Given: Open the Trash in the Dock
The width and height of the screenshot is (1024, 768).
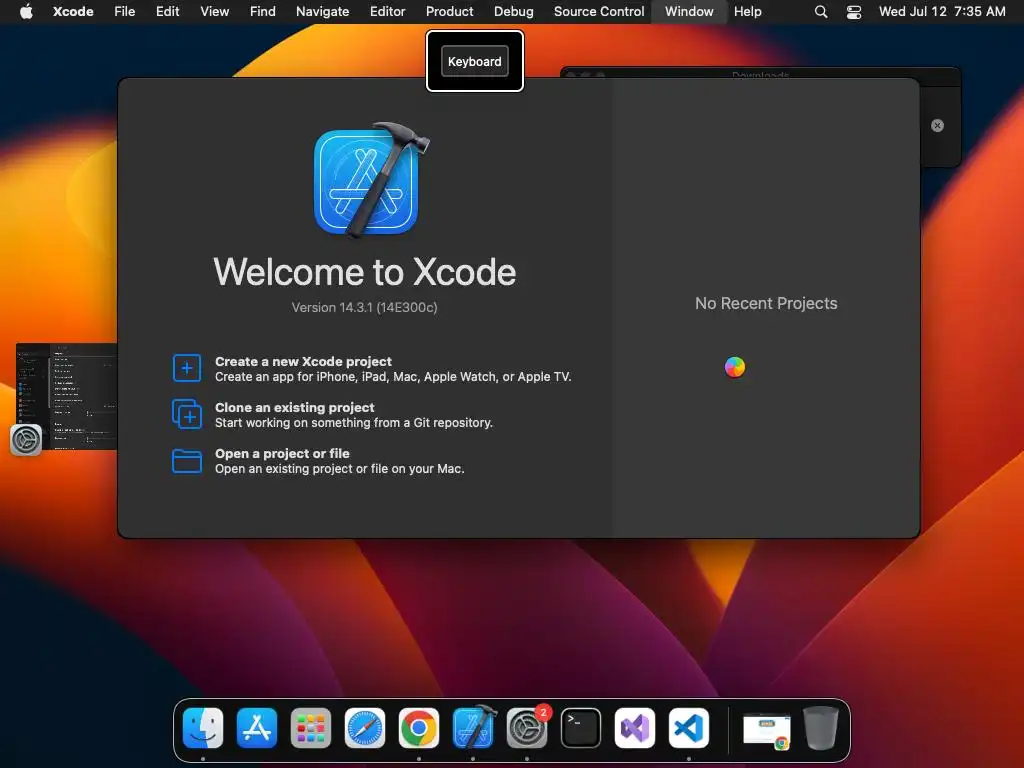Looking at the screenshot, I should [x=821, y=728].
